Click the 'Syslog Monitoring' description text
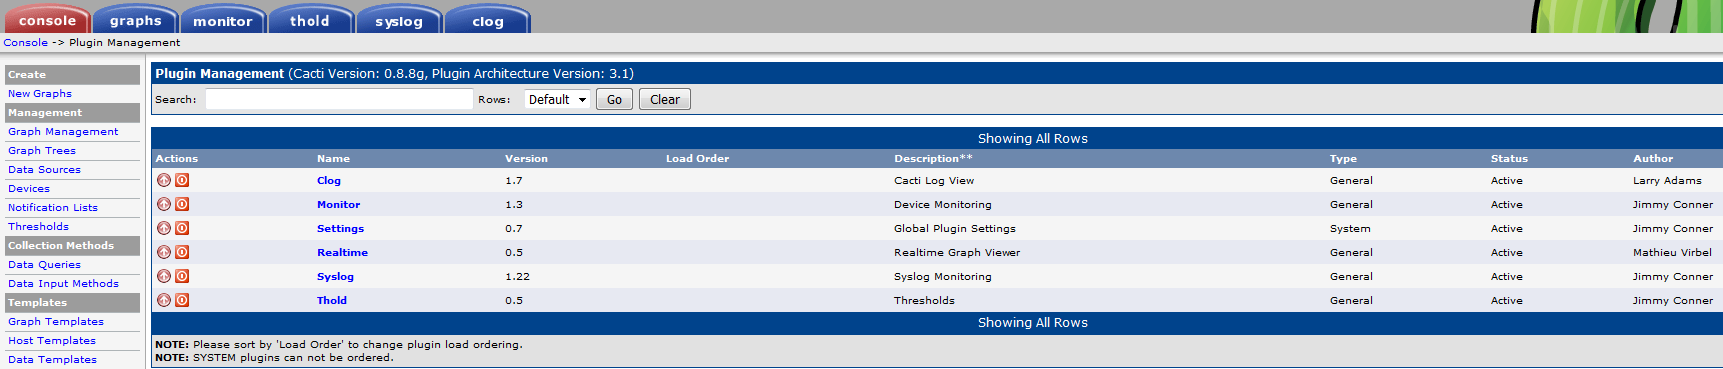 tap(943, 276)
